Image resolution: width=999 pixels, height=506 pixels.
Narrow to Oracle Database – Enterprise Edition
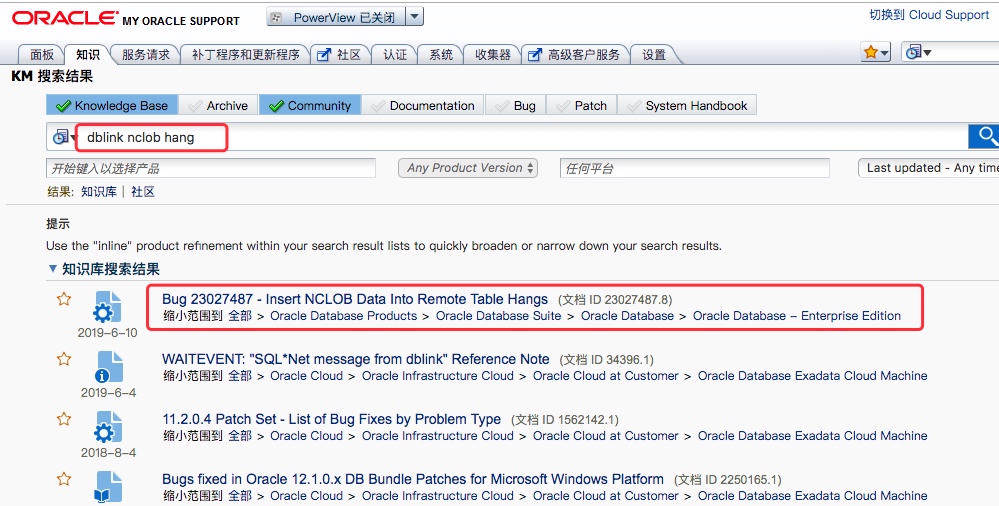[x=796, y=315]
